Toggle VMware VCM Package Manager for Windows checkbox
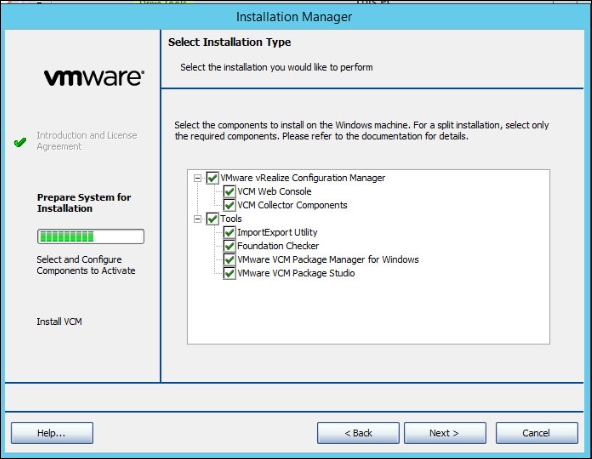 (229, 259)
